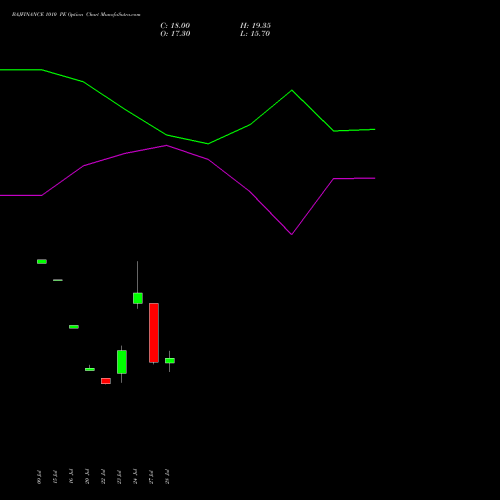This screenshot has width=500, height=500.
Task: Click the tall red candlestick
Action: coord(154,333)
